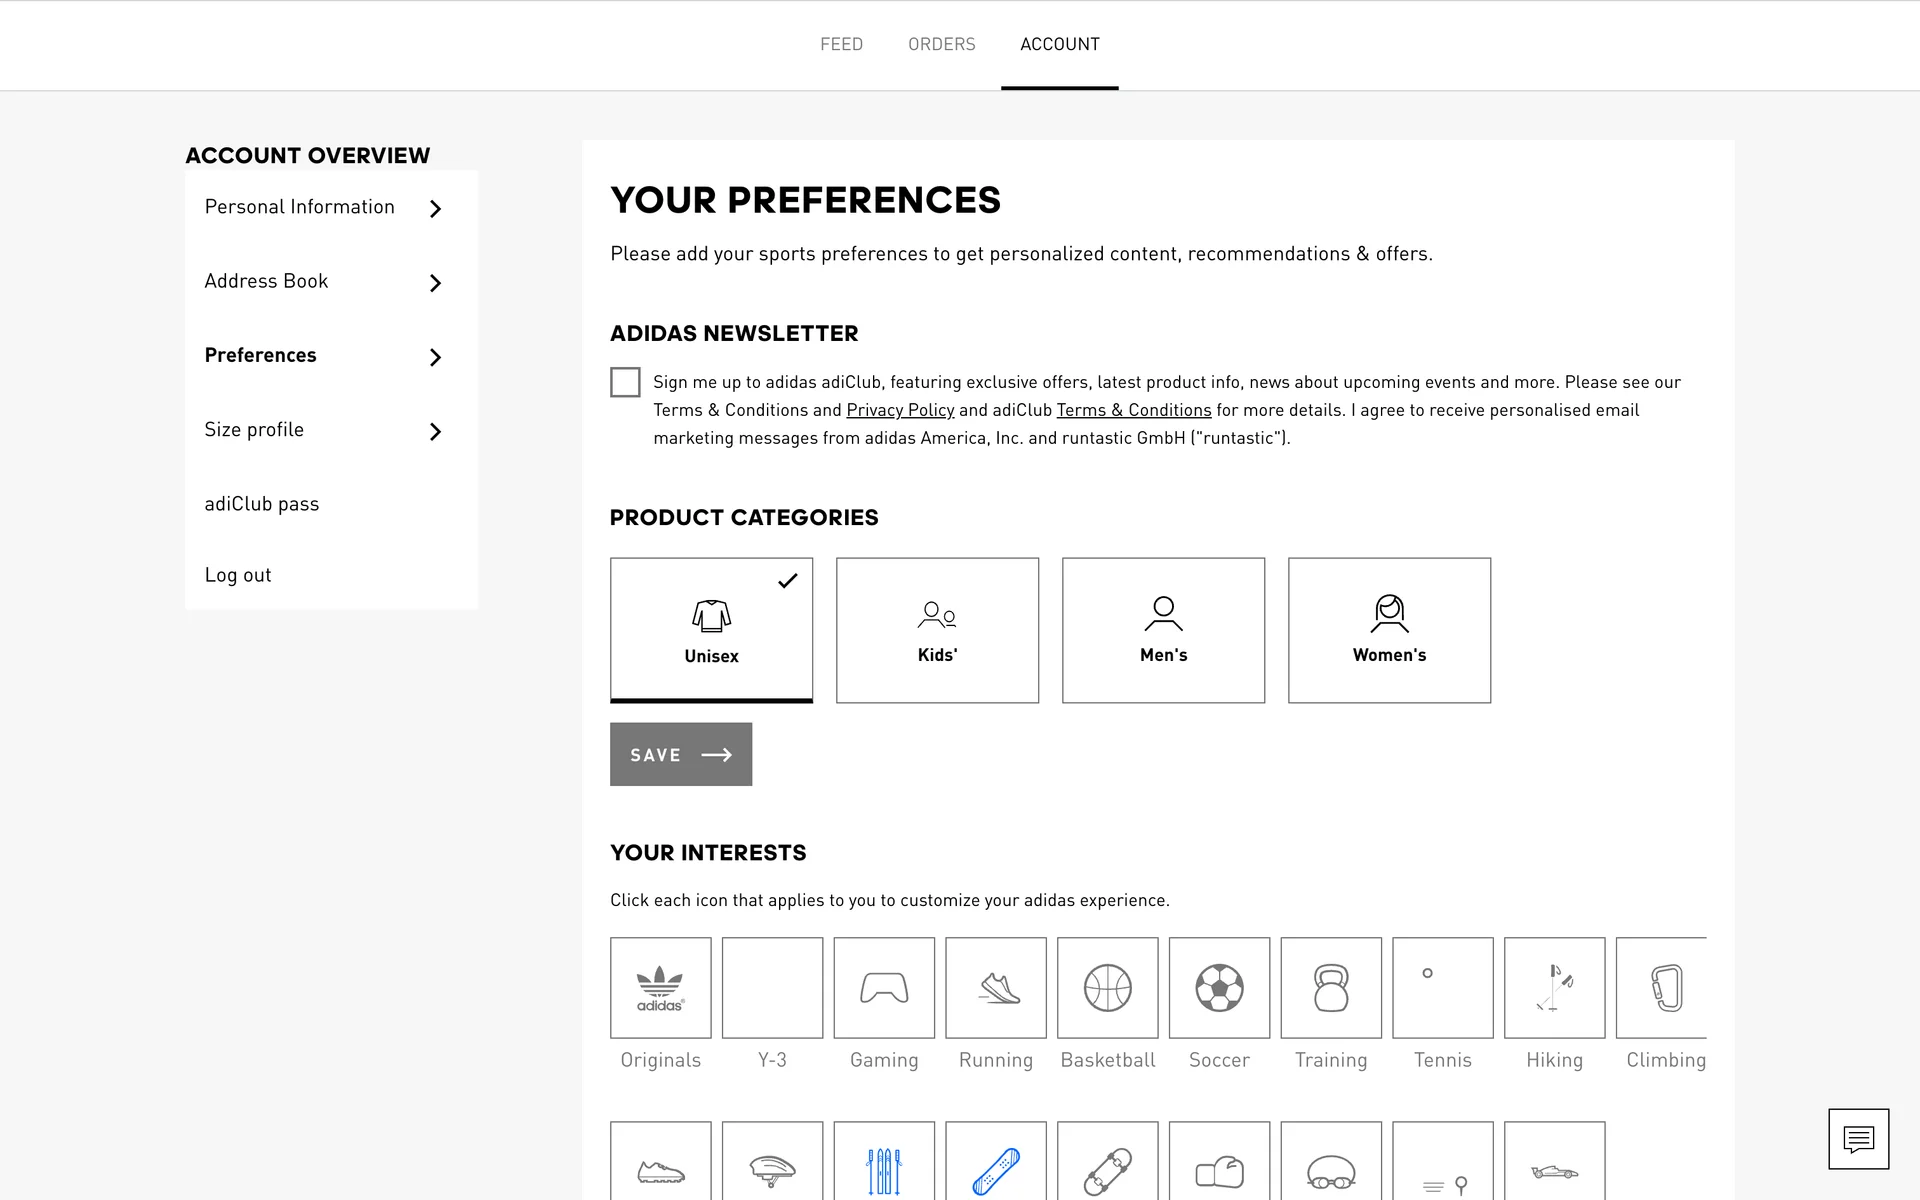Enable the adidas newsletter signup checkbox

pyautogui.click(x=625, y=382)
